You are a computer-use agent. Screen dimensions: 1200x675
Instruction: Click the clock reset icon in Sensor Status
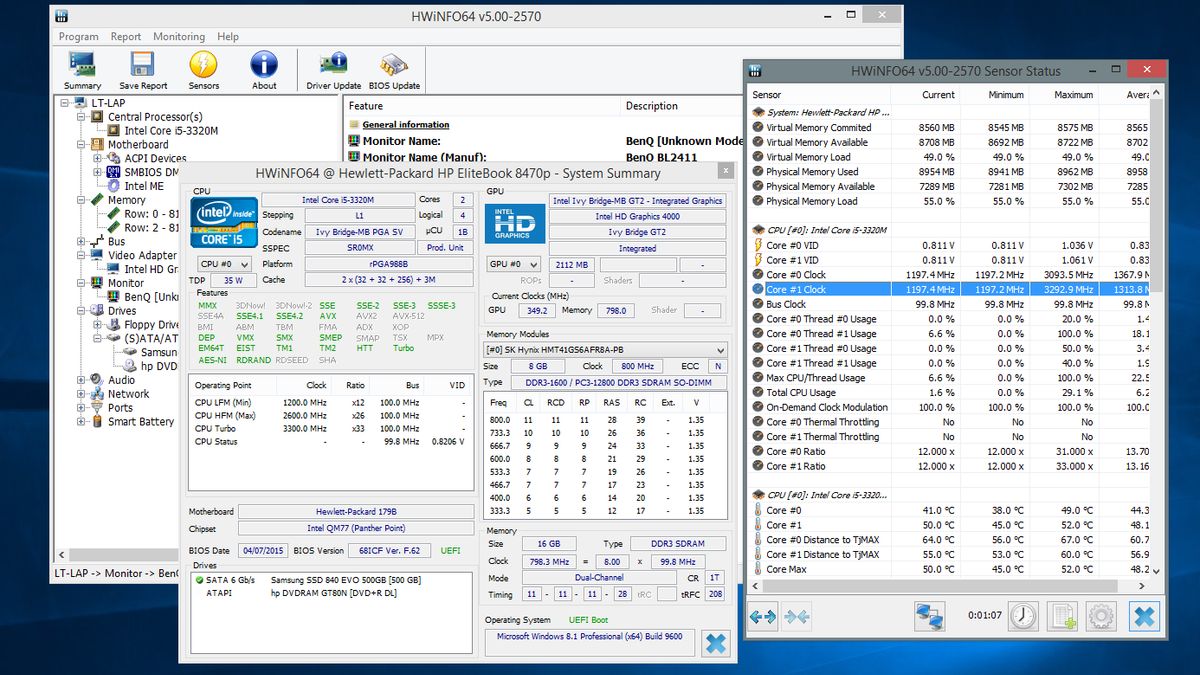tap(1023, 616)
